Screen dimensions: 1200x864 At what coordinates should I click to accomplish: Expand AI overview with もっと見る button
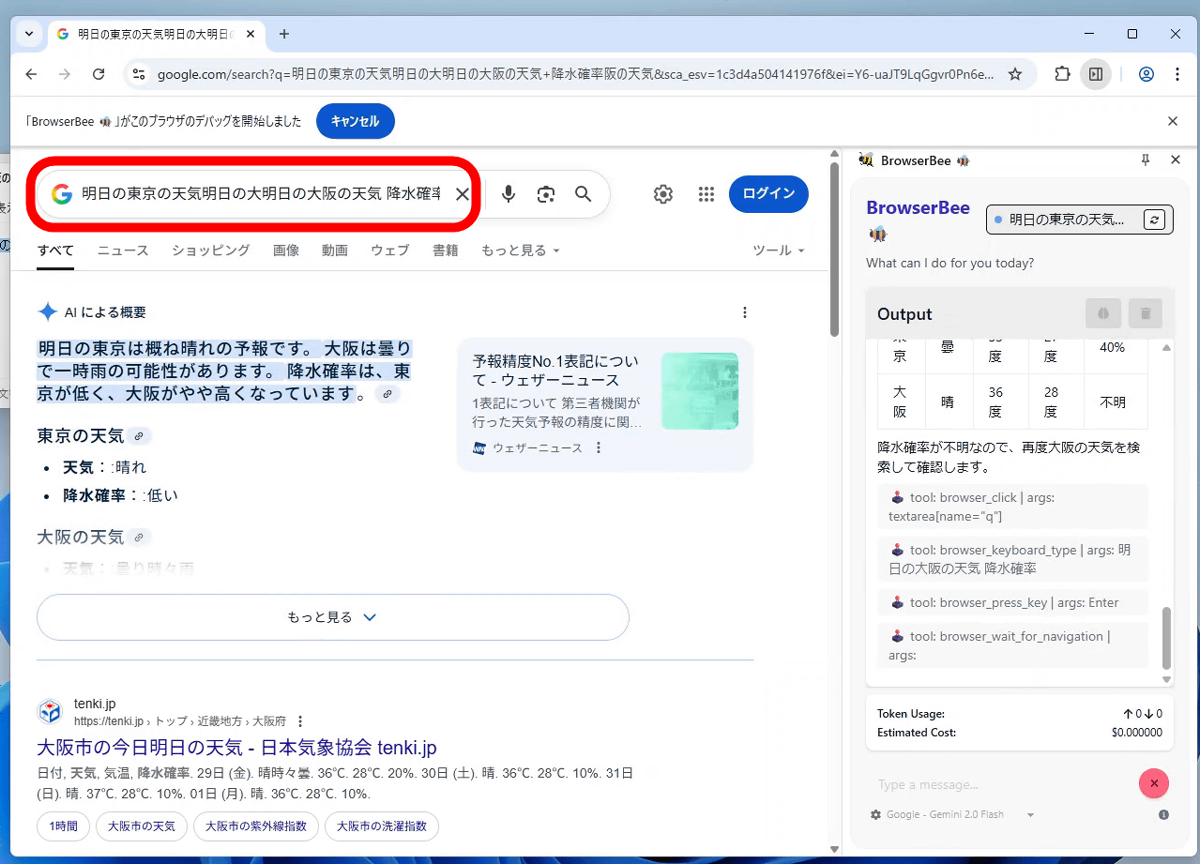click(x=332, y=617)
